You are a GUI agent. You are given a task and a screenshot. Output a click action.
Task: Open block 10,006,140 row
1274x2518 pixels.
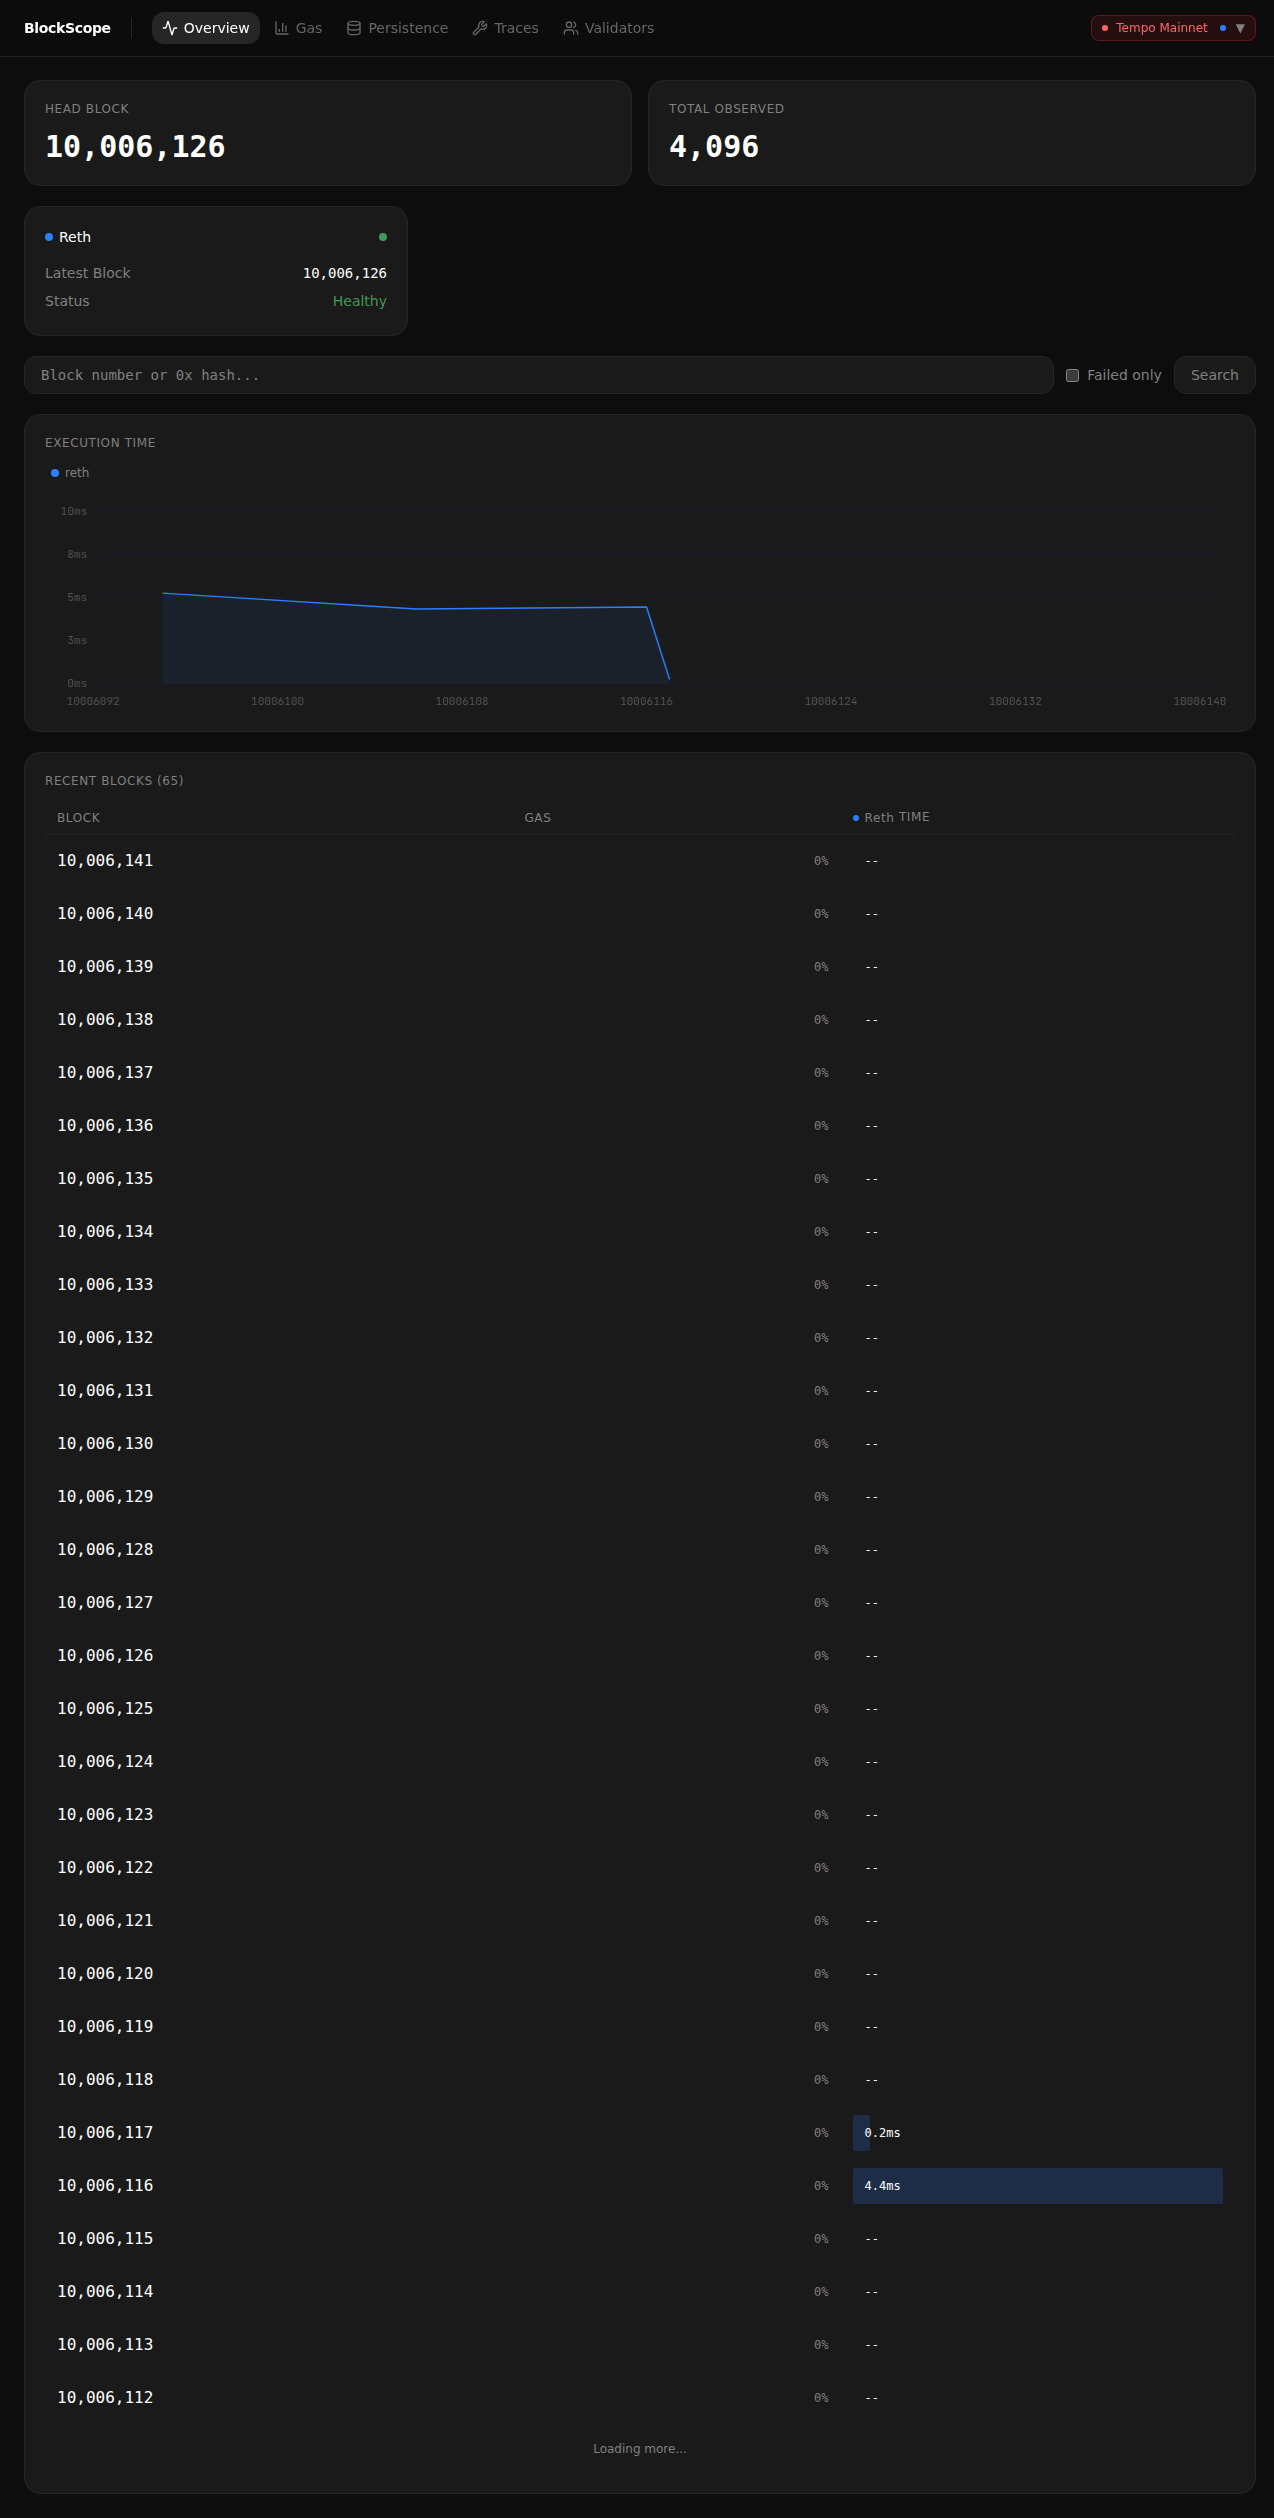pos(640,914)
